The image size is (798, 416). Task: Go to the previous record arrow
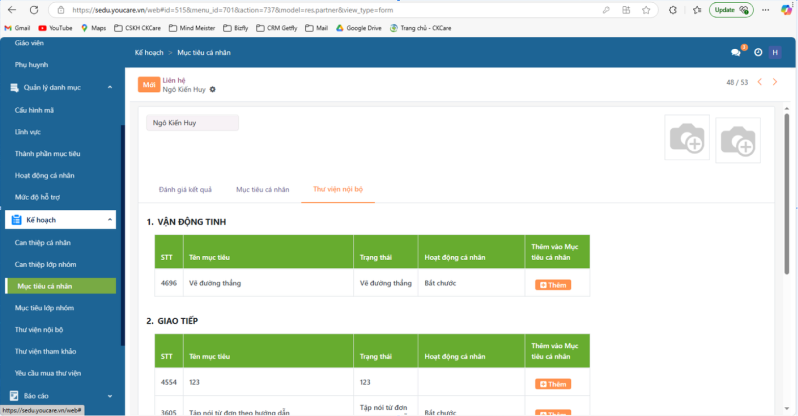(760, 82)
